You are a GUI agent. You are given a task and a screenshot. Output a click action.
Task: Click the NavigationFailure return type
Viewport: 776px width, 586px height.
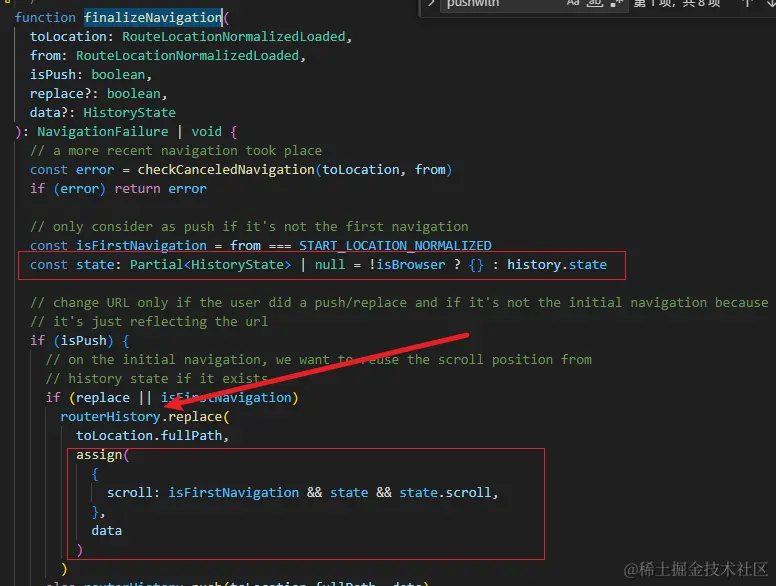tap(102, 132)
